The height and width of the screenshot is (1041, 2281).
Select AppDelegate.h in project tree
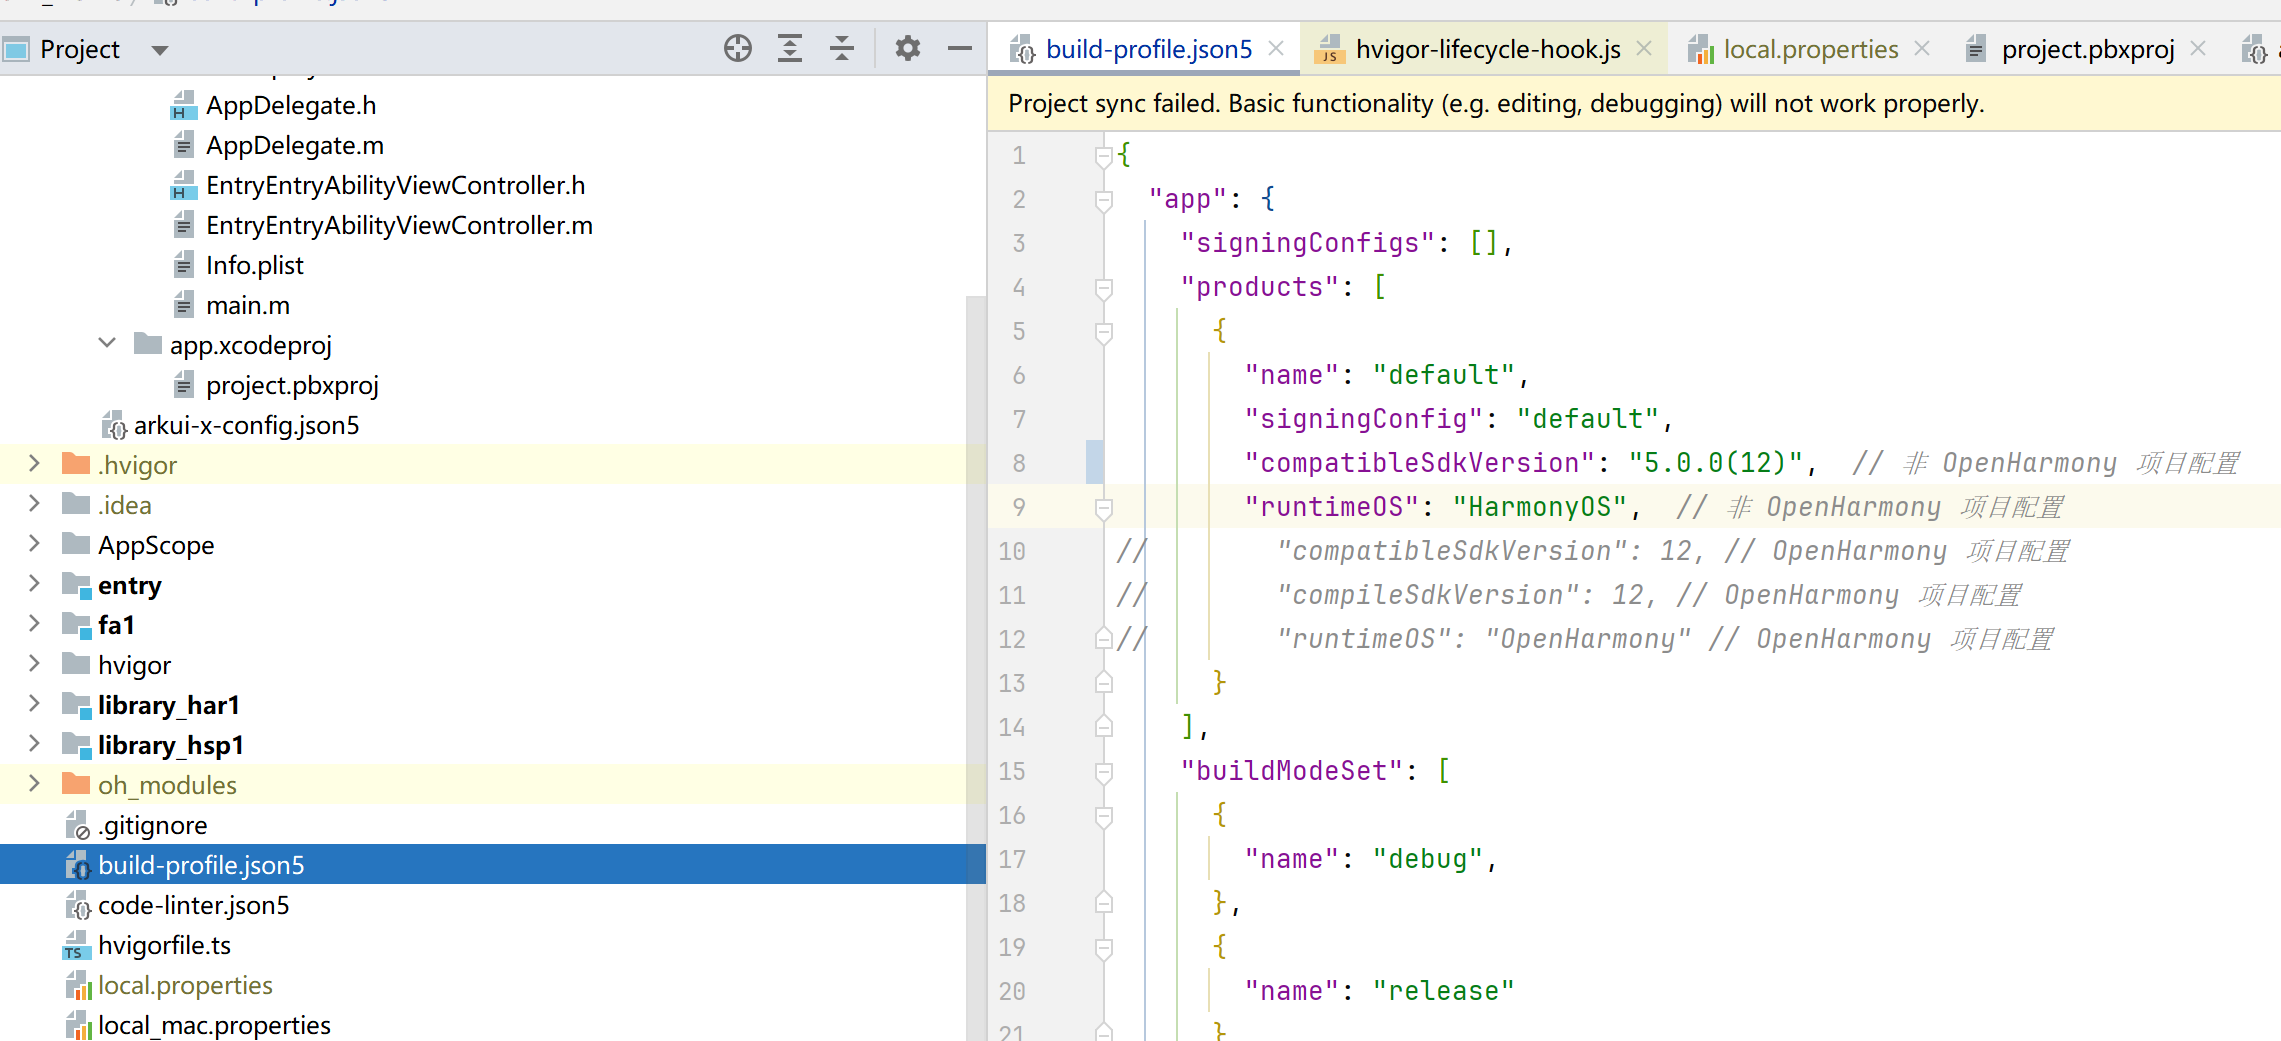(x=291, y=105)
